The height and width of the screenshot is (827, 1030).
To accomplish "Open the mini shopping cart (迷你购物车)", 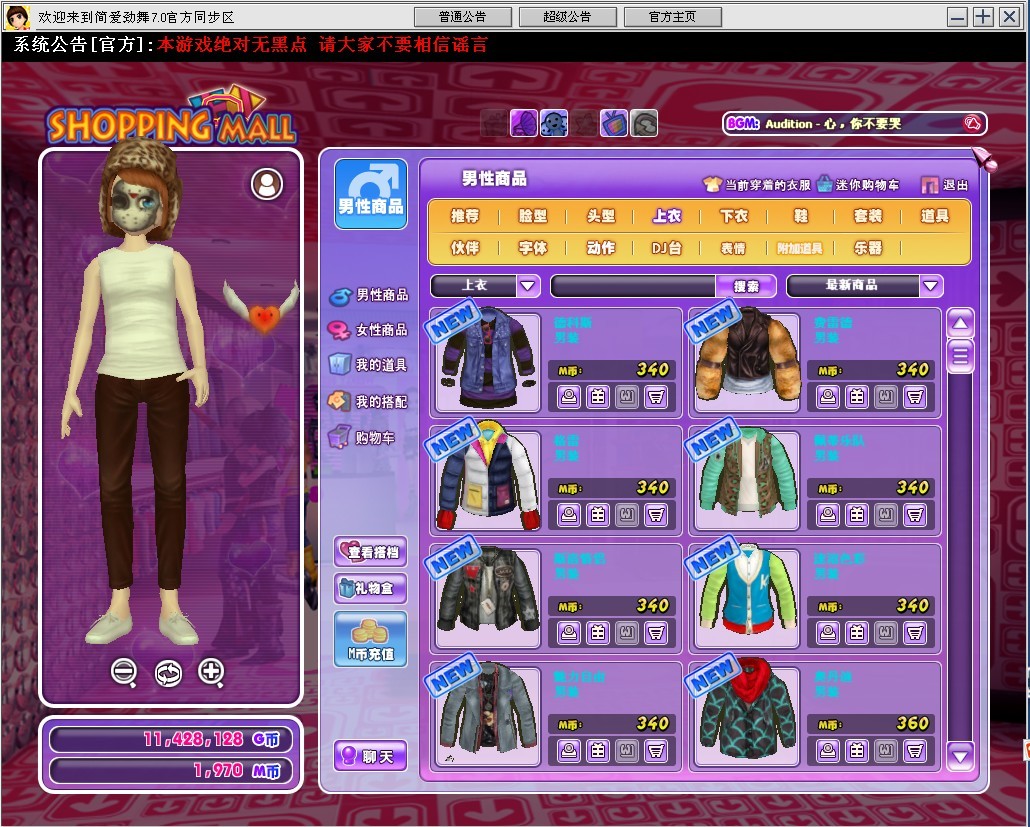I will coord(858,184).
